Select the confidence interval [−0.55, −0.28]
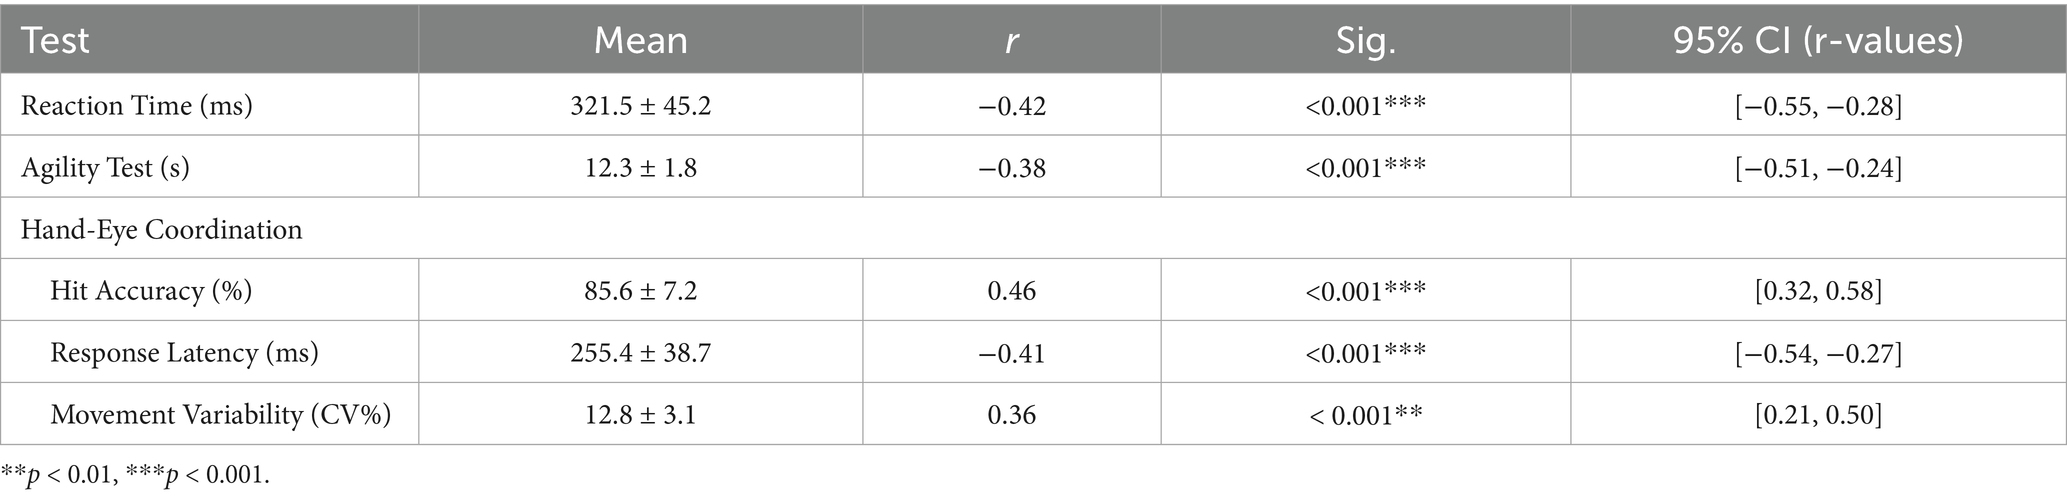This screenshot has width=2067, height=500. (x=1817, y=106)
